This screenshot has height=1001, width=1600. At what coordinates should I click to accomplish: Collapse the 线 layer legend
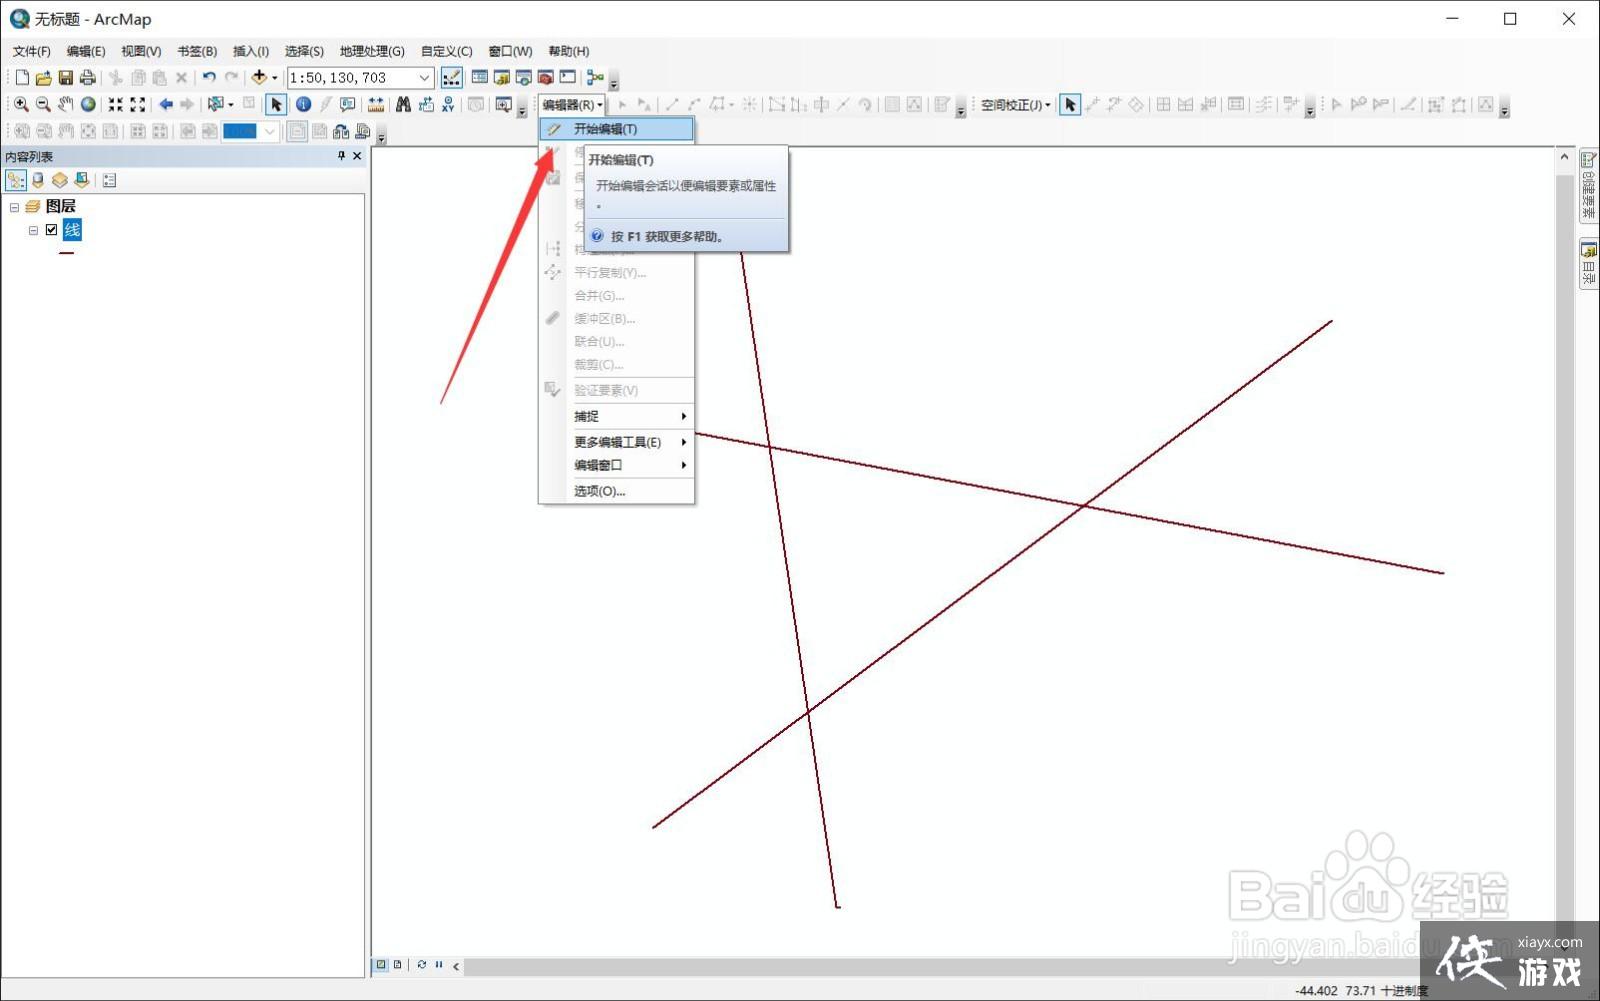(33, 230)
